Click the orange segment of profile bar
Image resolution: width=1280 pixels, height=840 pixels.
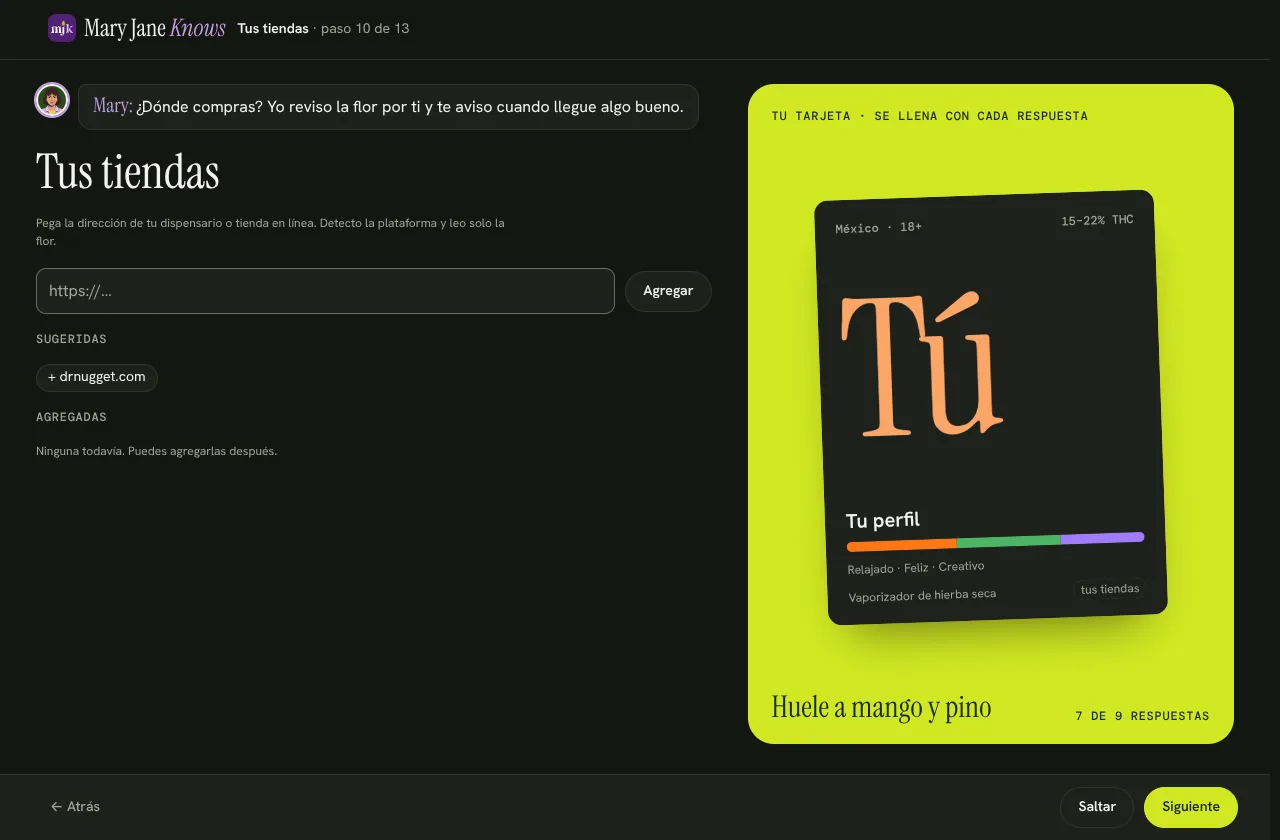point(901,545)
